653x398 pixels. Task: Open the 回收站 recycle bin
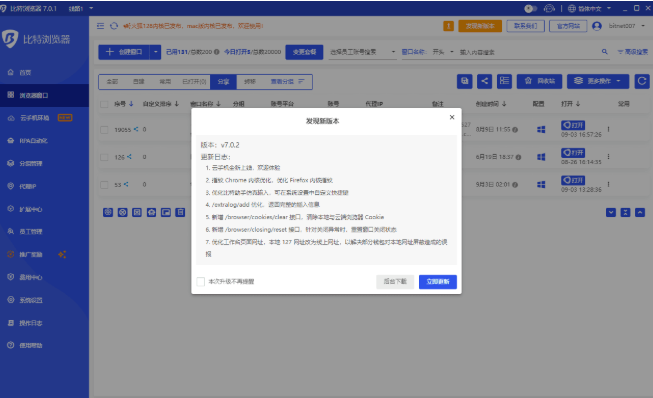point(539,81)
